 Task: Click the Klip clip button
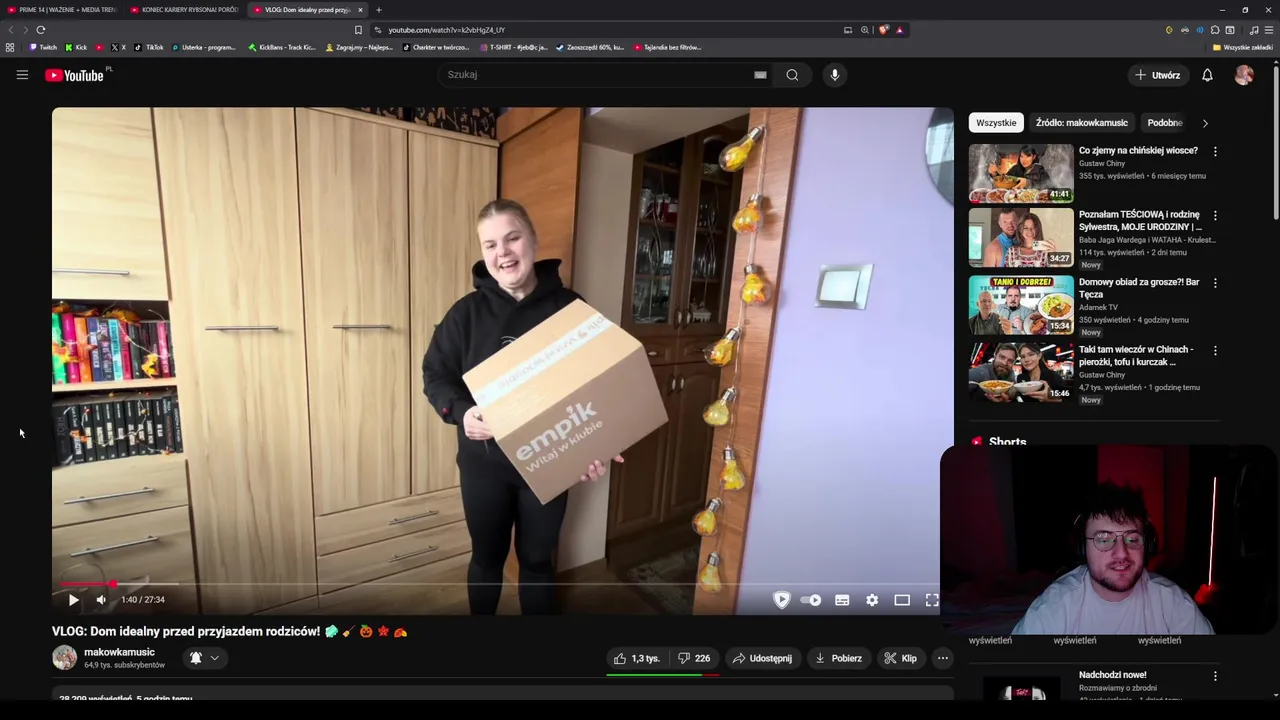pyautogui.click(x=900, y=658)
